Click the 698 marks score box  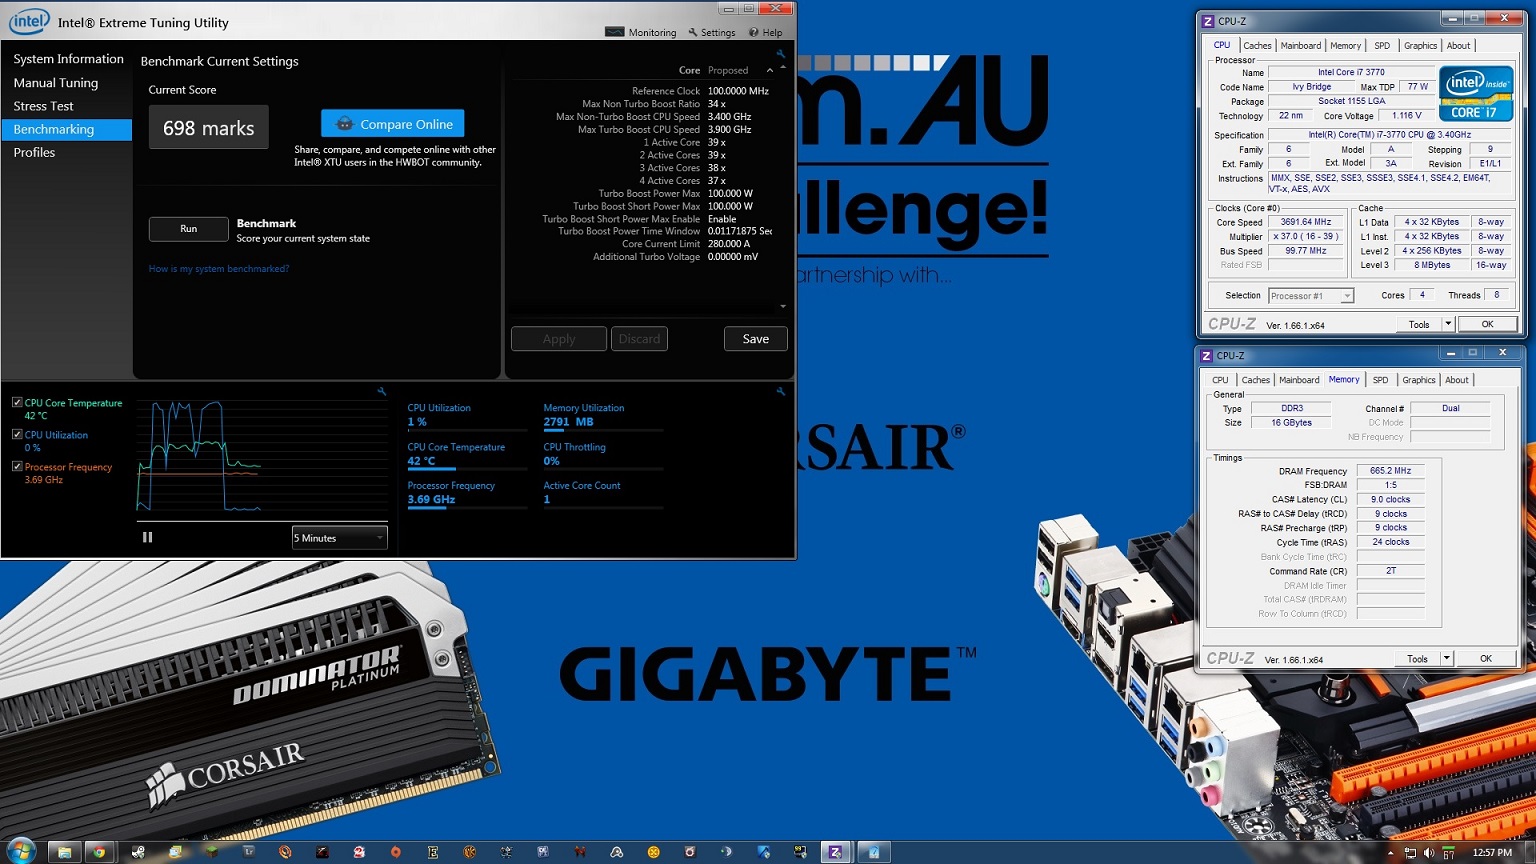click(209, 127)
